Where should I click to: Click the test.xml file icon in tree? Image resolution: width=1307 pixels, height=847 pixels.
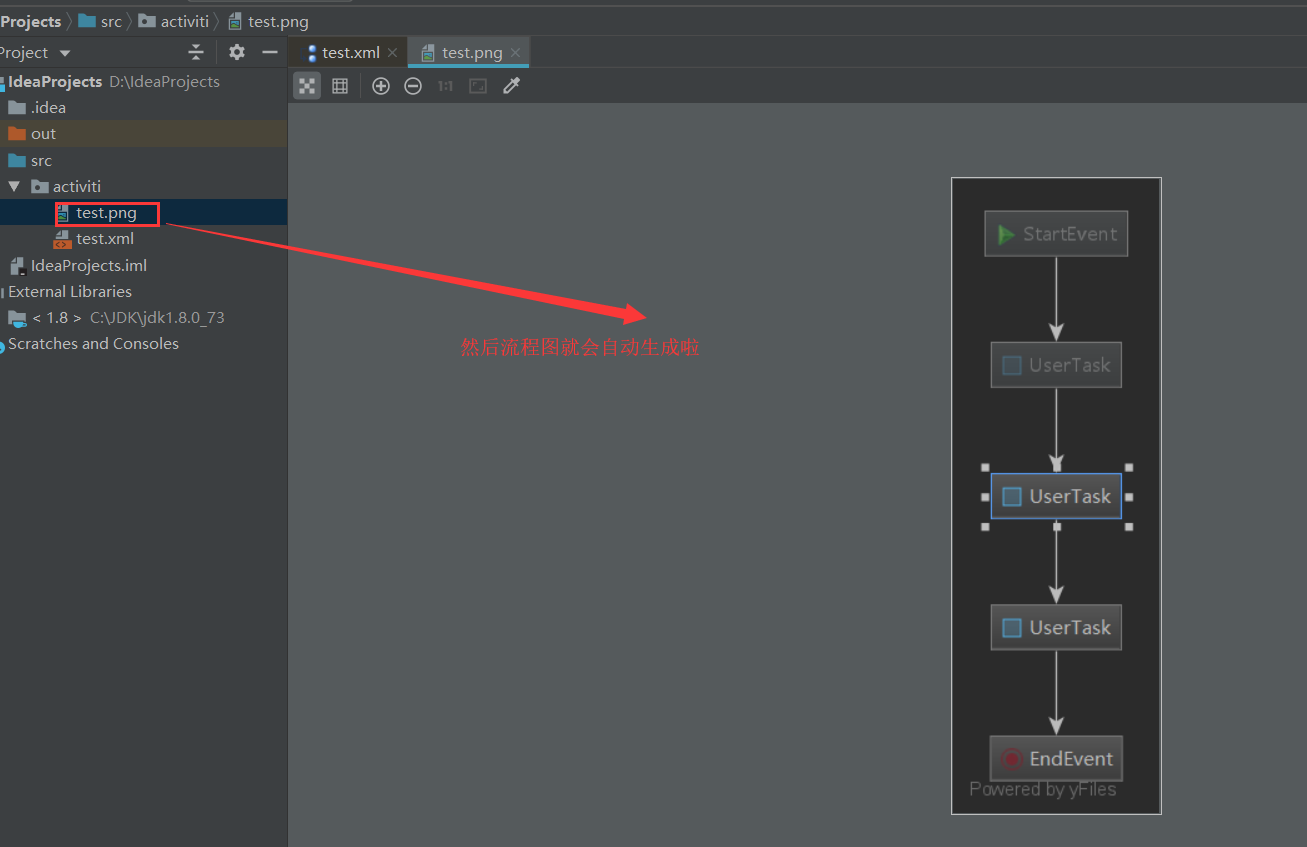click(62, 239)
